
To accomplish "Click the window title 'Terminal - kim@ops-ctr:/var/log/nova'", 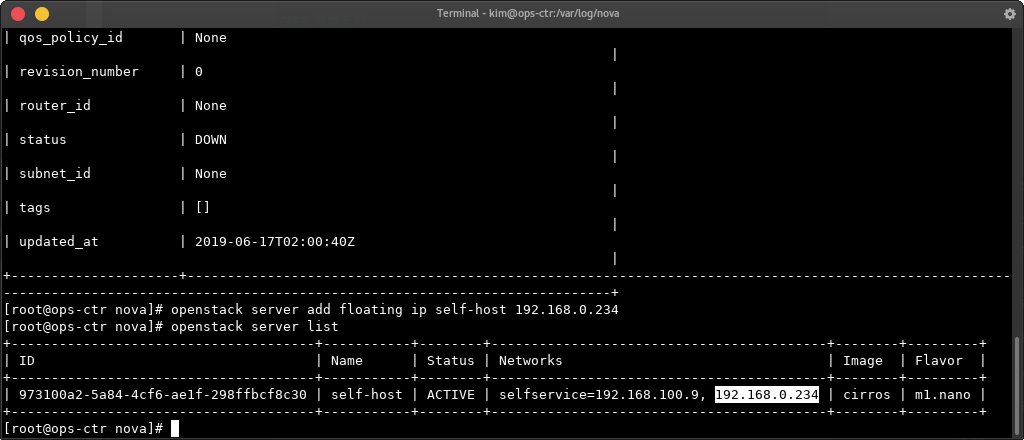I will tap(528, 14).
